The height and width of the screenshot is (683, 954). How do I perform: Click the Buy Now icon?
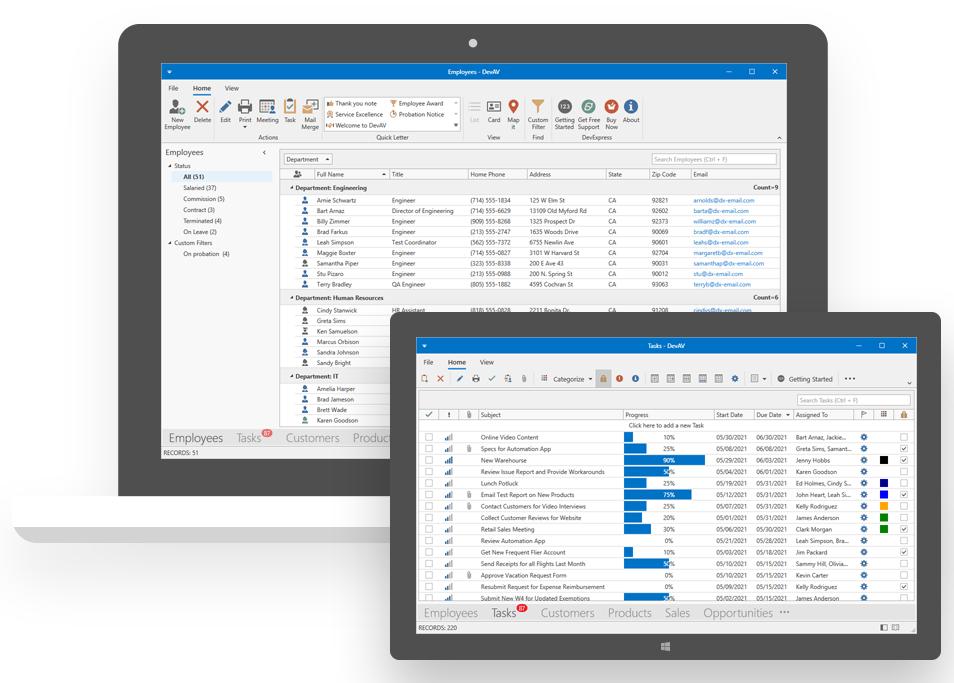pos(611,106)
